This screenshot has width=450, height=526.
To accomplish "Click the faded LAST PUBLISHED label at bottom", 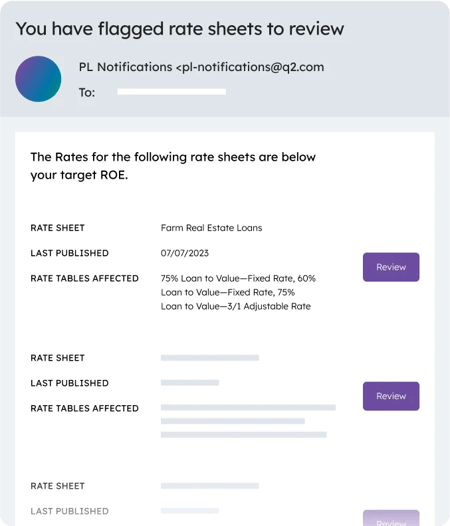I will pos(69,511).
